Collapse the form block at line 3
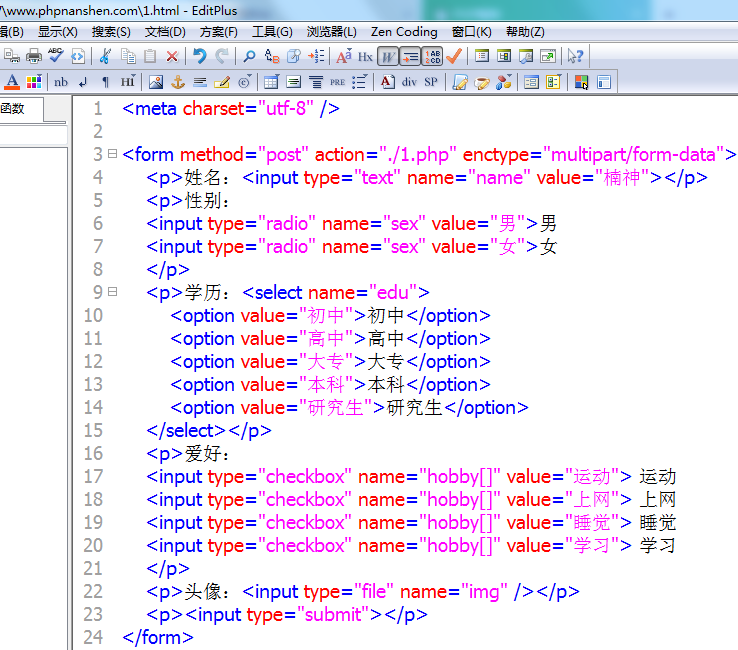The width and height of the screenshot is (738, 650). pyautogui.click(x=112, y=154)
